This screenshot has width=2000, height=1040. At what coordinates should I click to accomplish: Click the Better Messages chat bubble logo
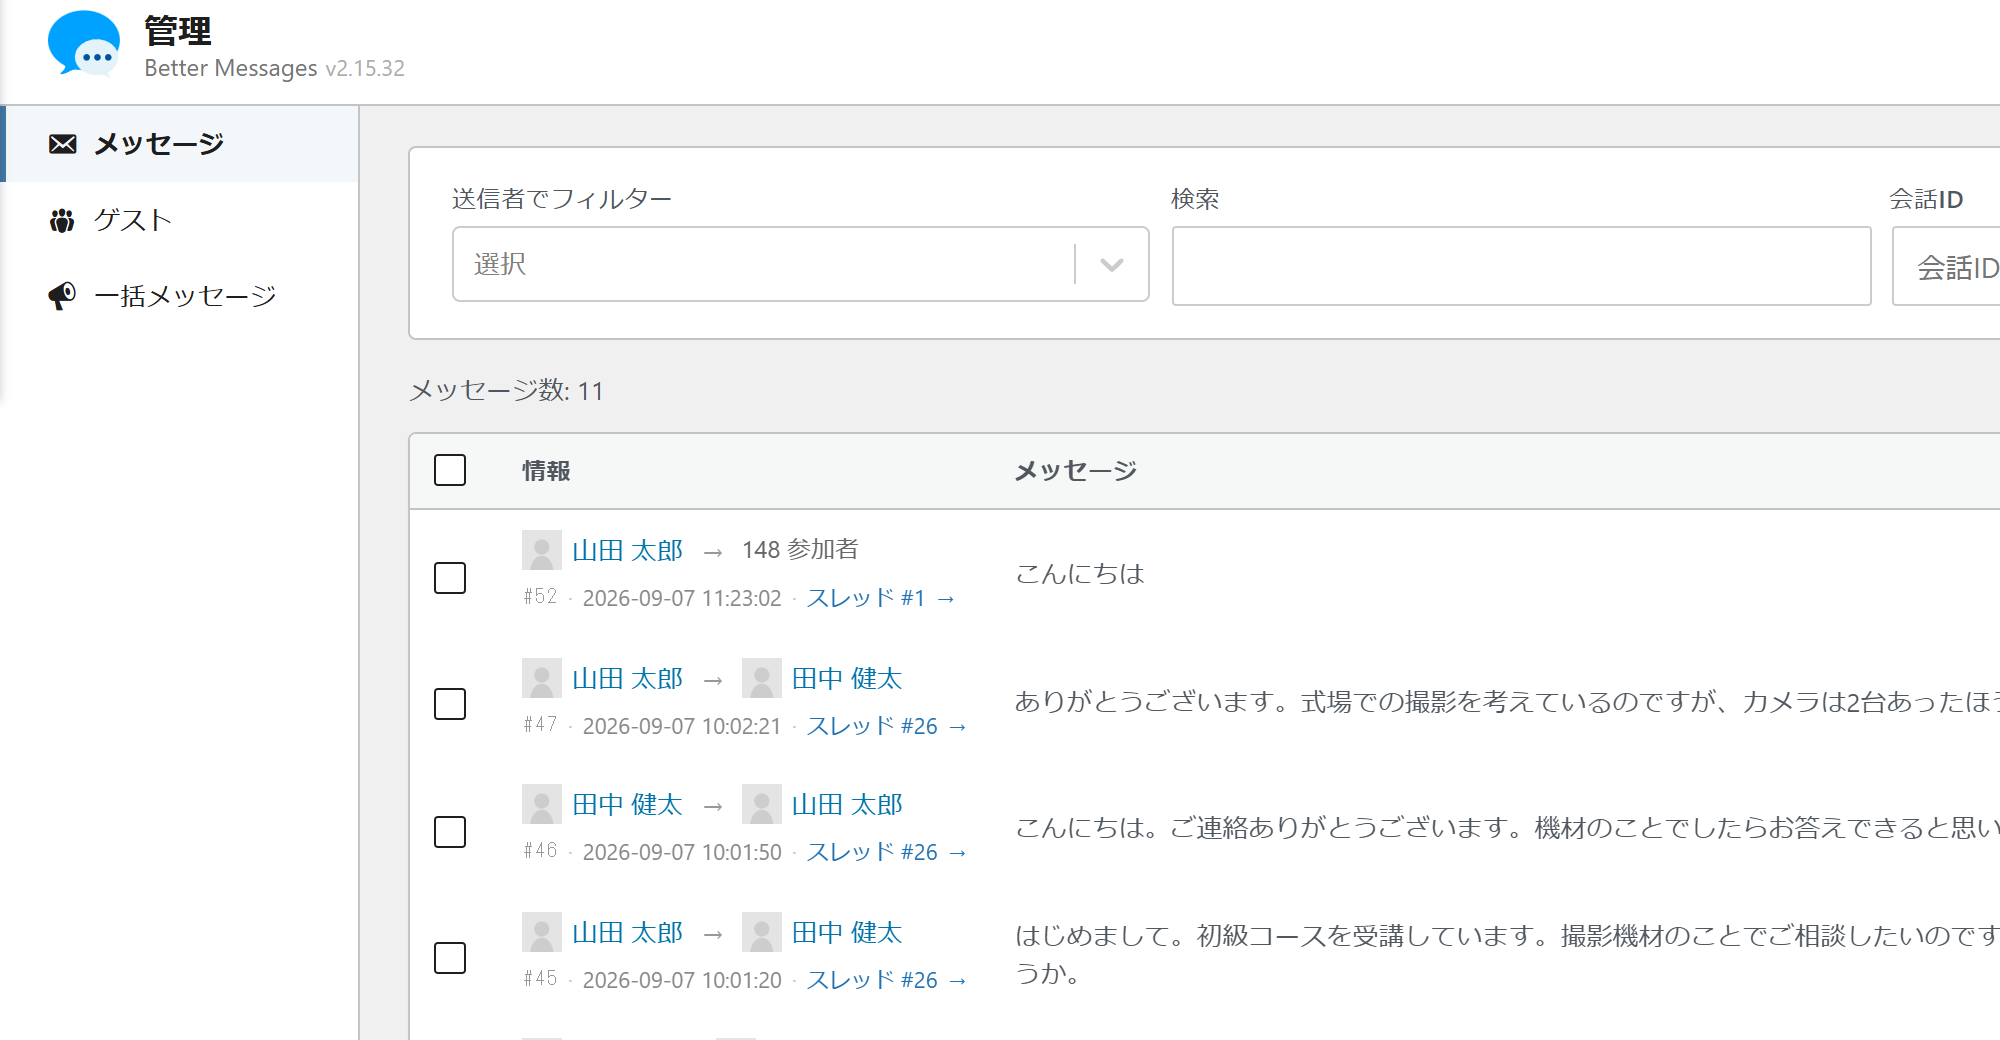pos(84,43)
